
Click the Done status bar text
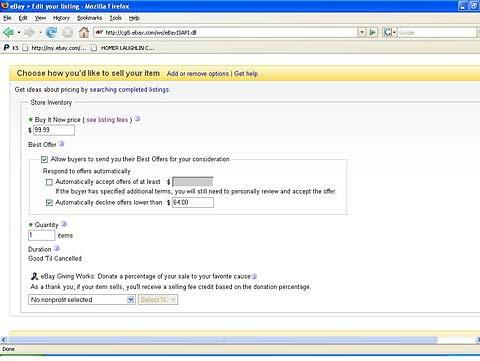[x=8, y=349]
